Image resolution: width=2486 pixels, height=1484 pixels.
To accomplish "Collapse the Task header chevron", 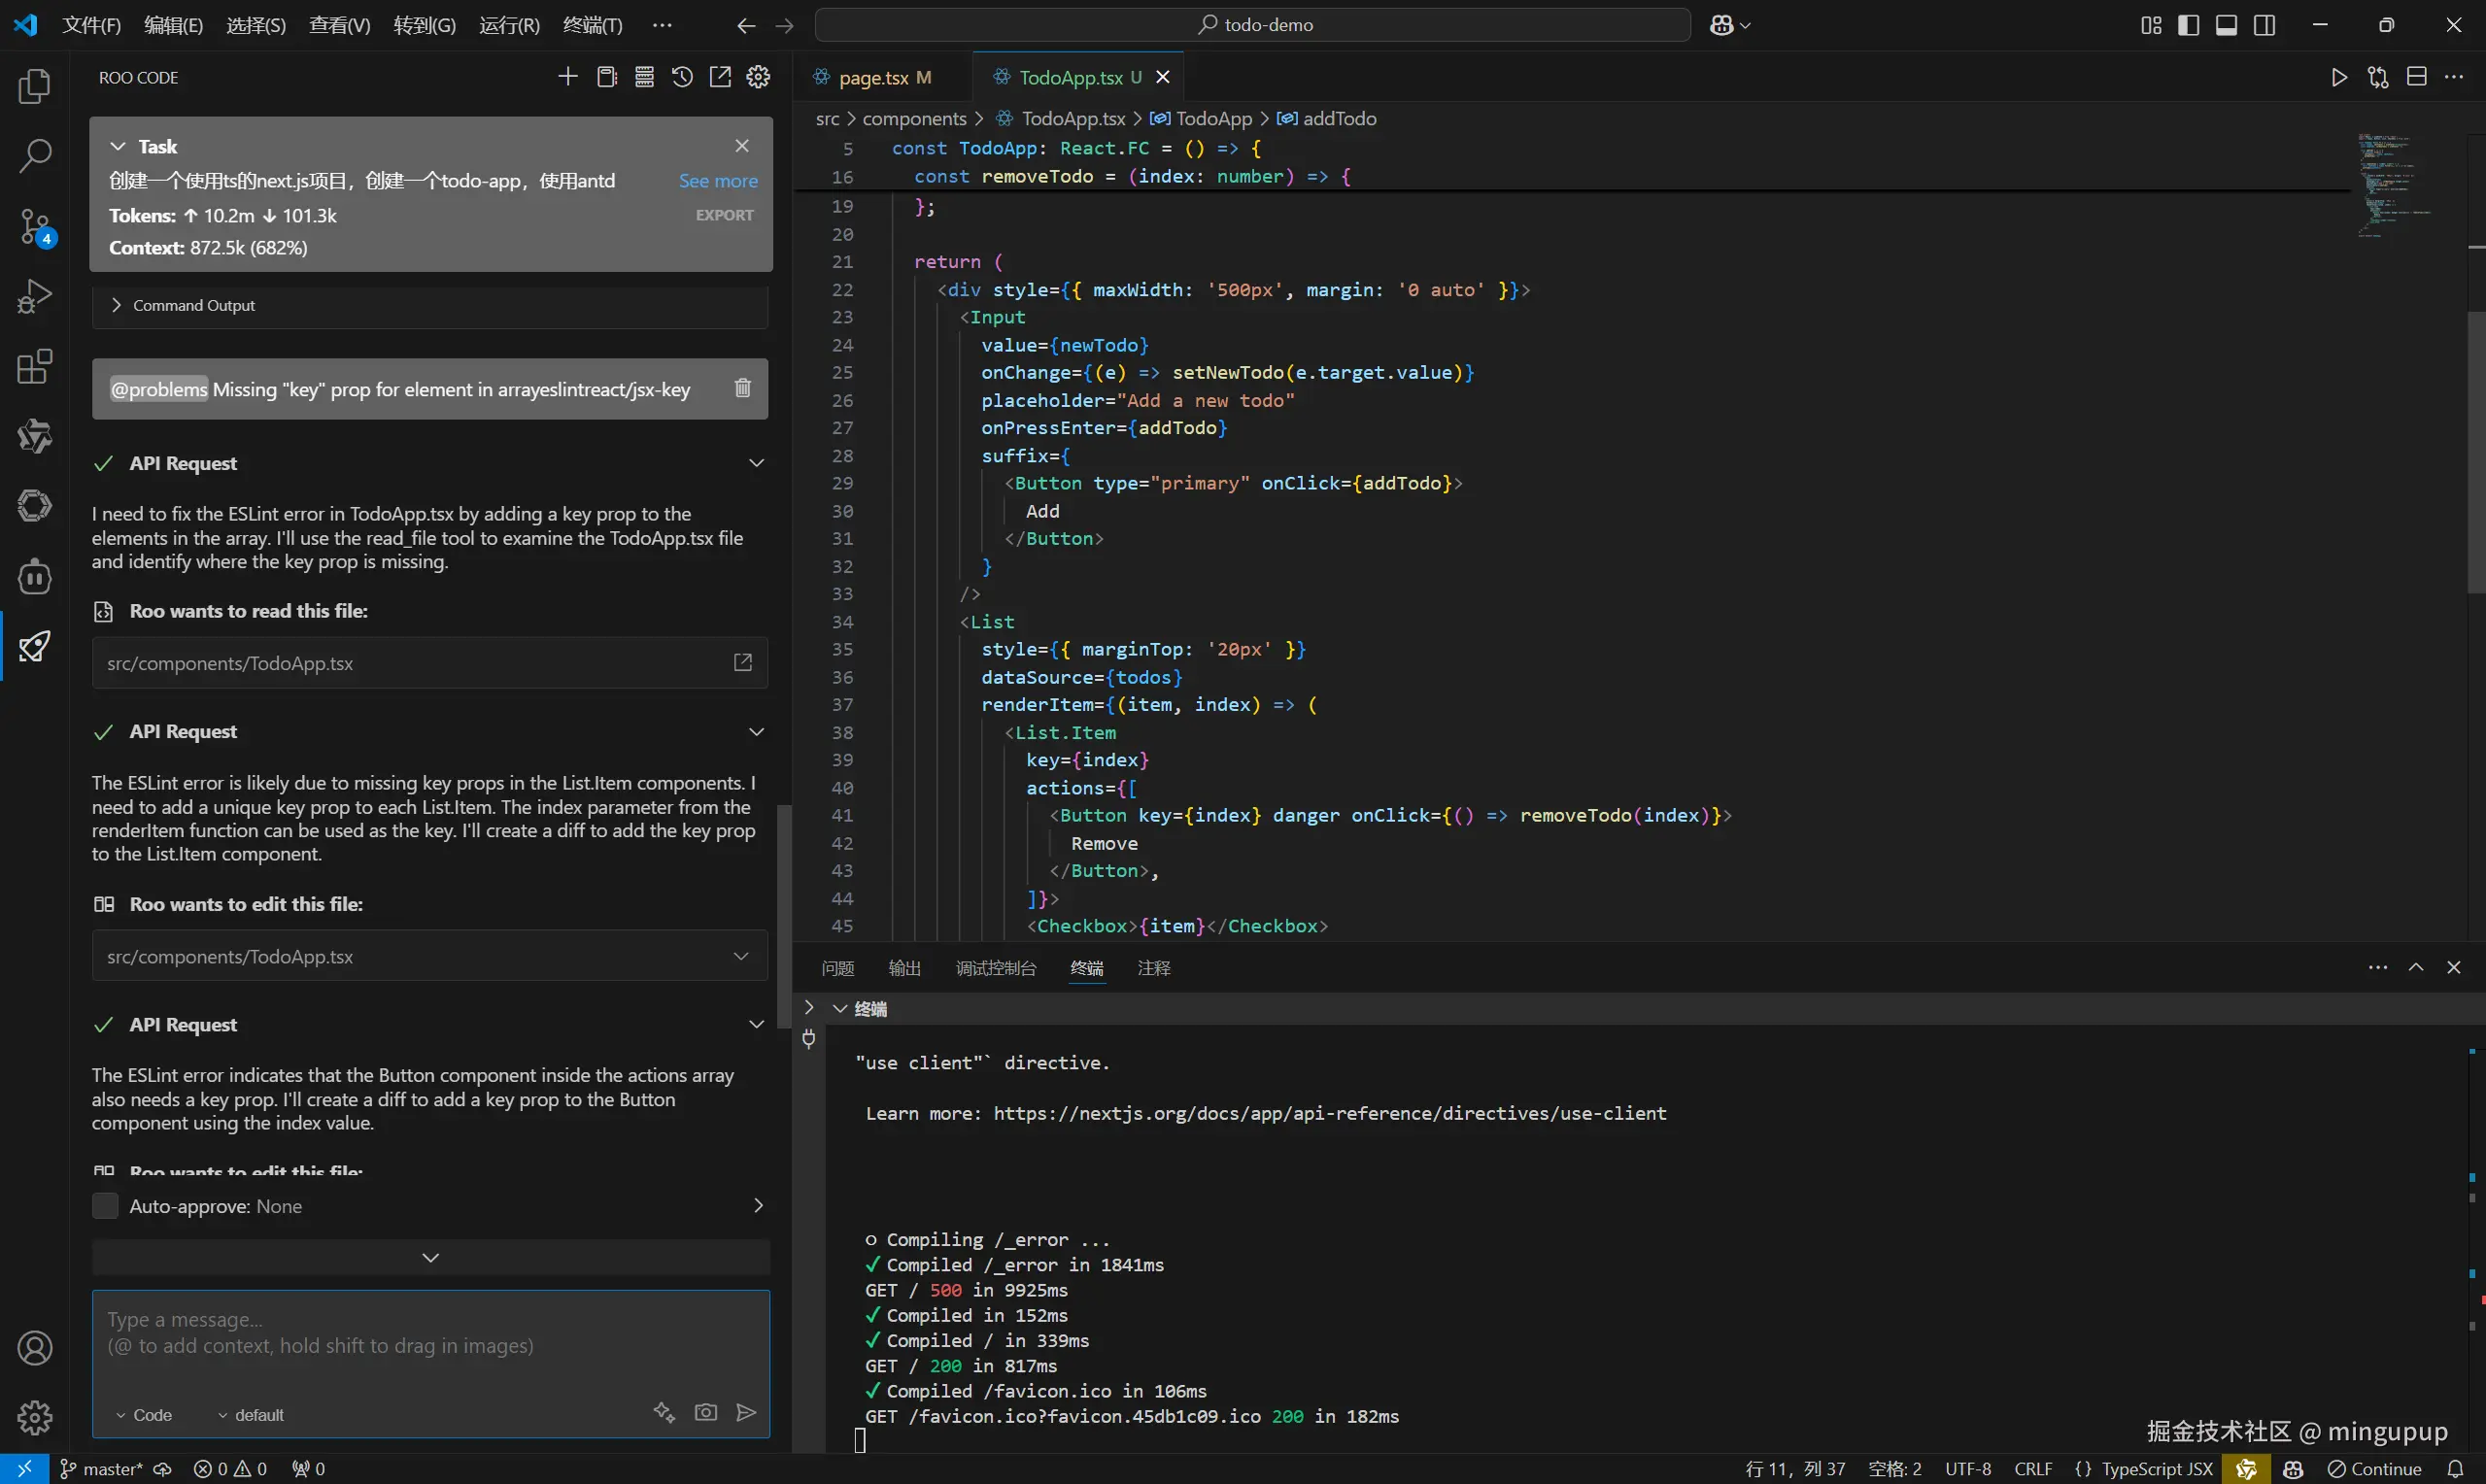I will click(x=118, y=146).
